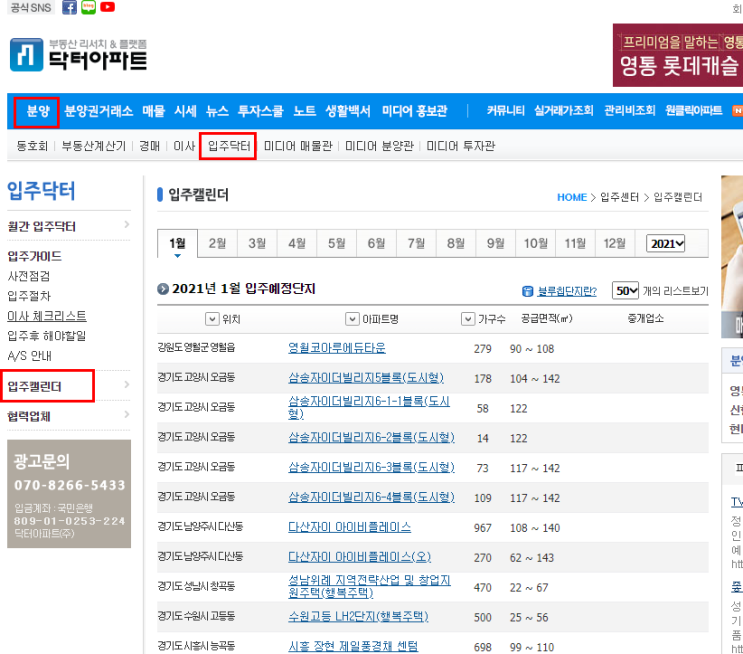Select the 9월 tab

496,244
